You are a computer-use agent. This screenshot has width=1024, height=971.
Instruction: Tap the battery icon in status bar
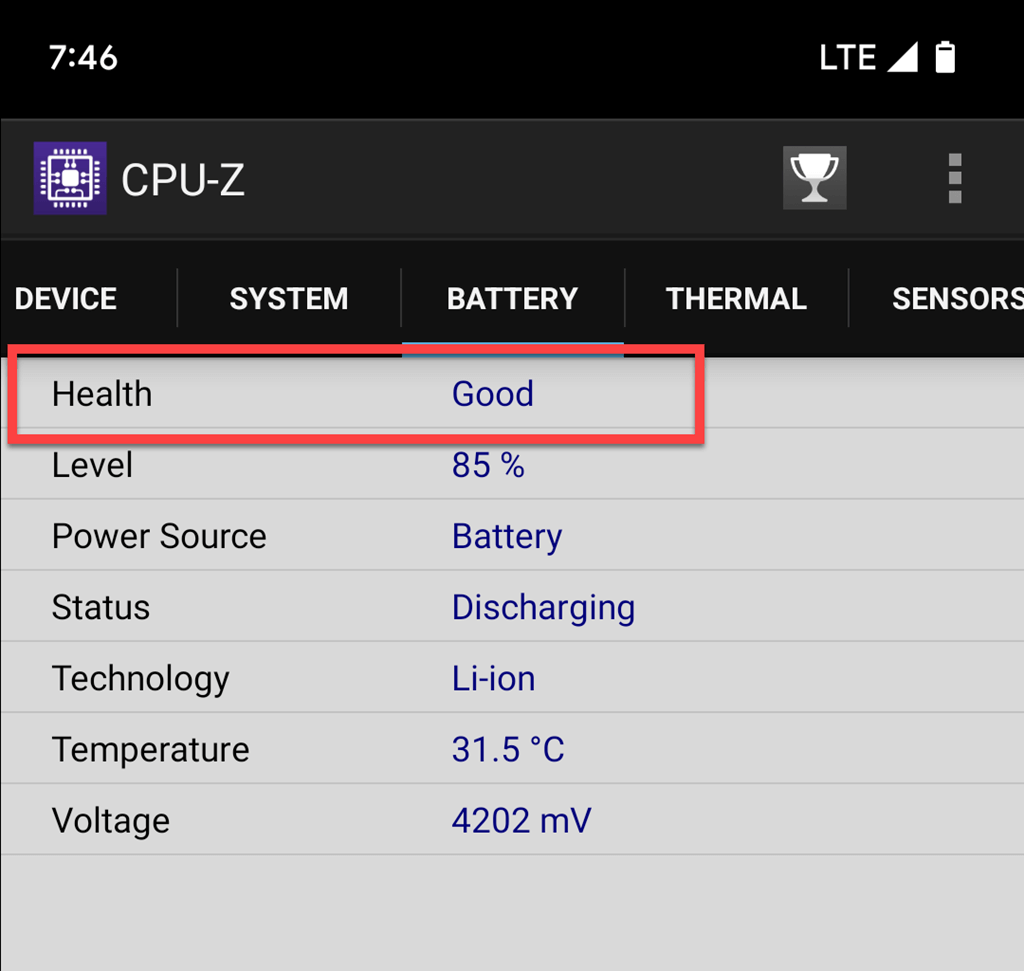pyautogui.click(x=945, y=57)
